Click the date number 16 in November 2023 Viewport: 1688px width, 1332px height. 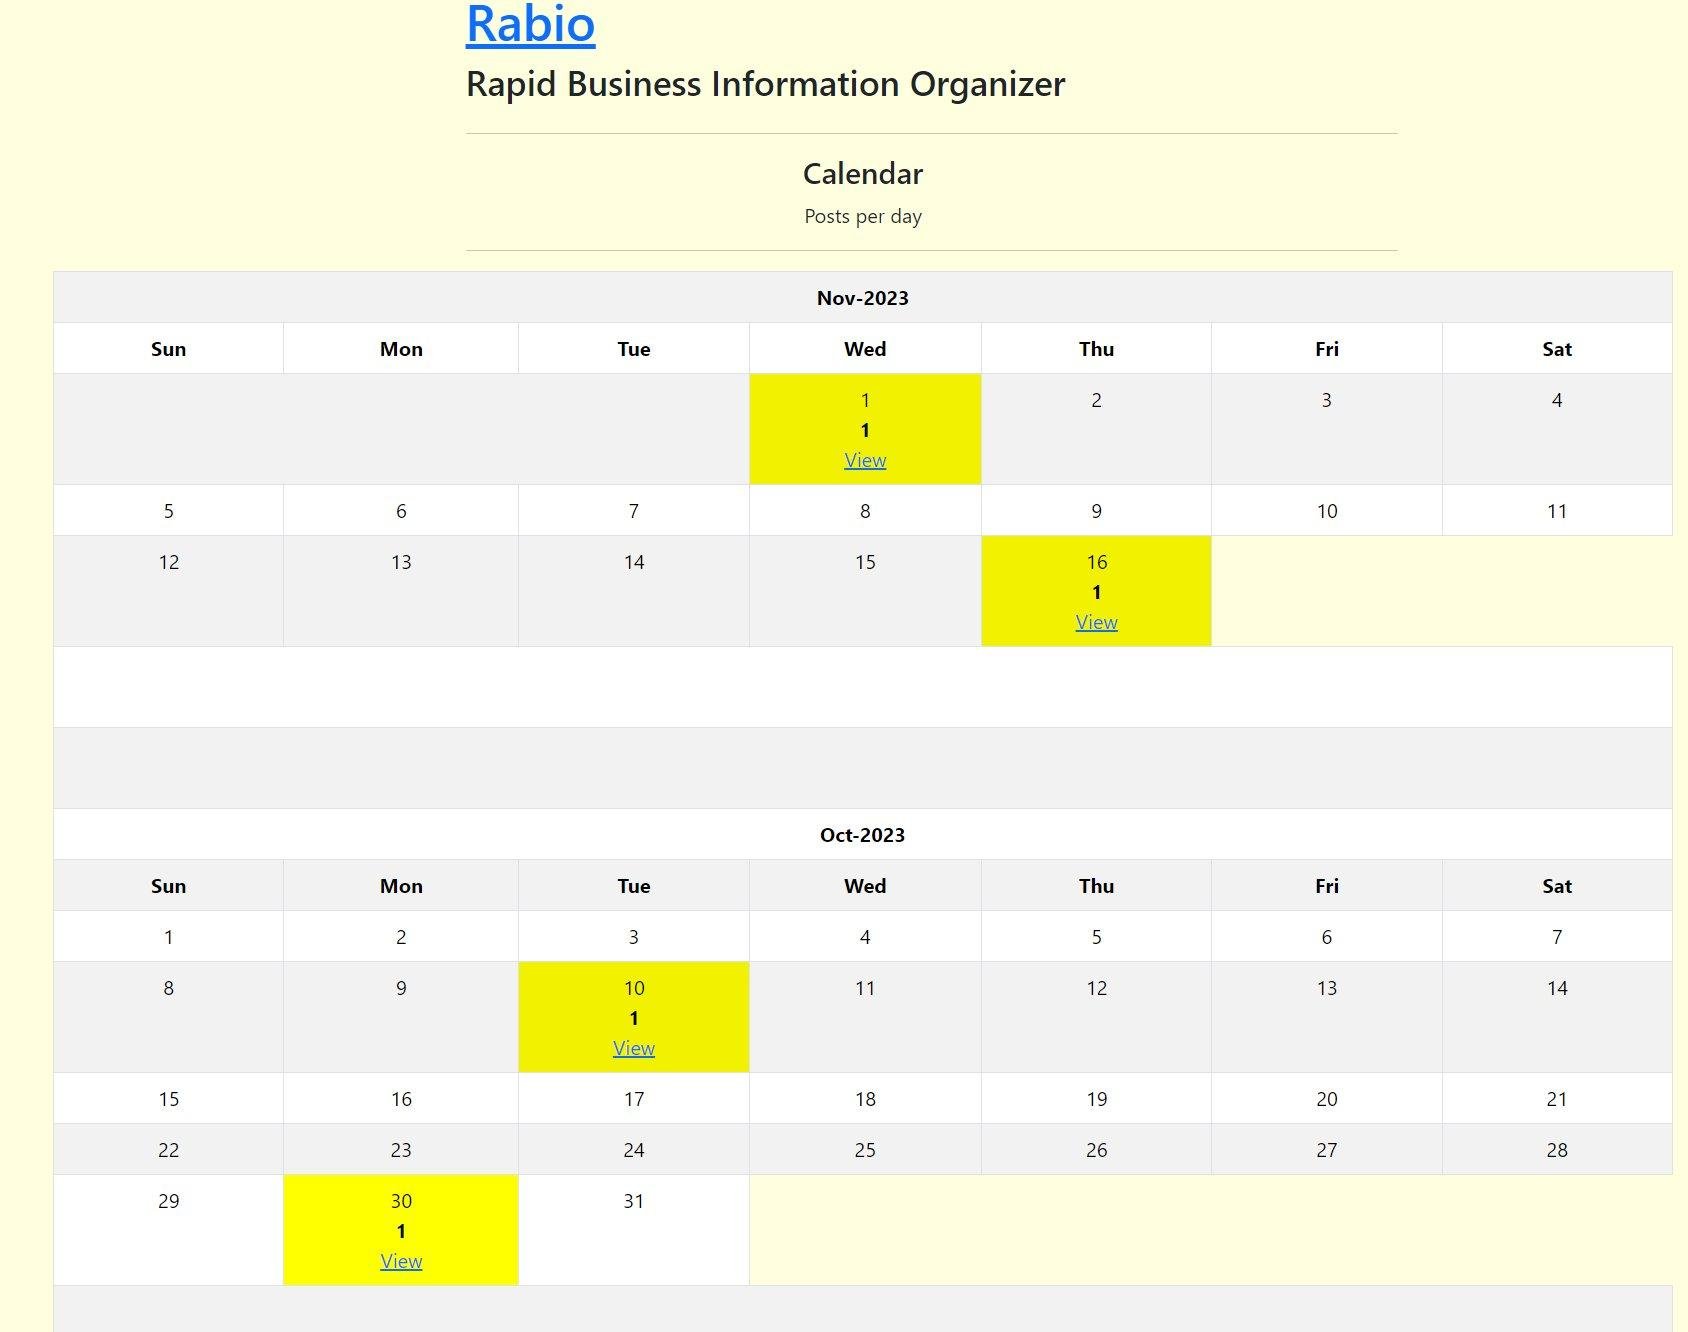[1096, 562]
